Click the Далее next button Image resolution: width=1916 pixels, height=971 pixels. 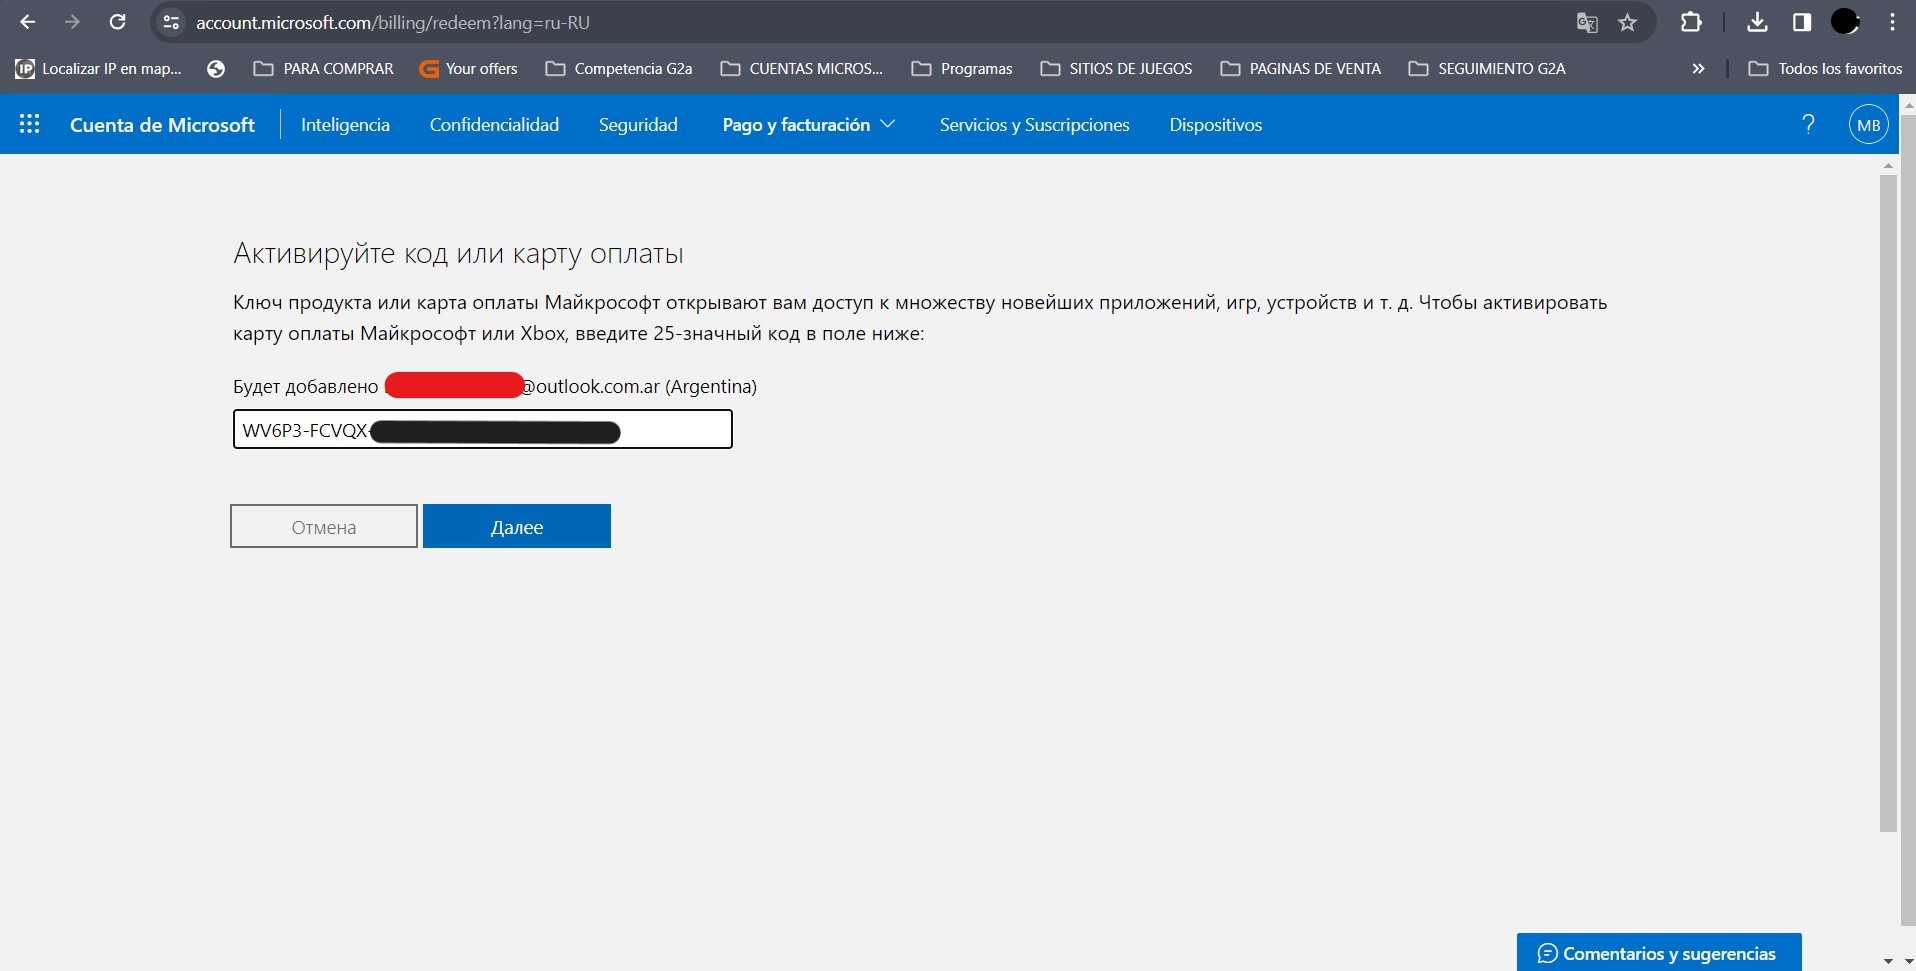pyautogui.click(x=517, y=526)
